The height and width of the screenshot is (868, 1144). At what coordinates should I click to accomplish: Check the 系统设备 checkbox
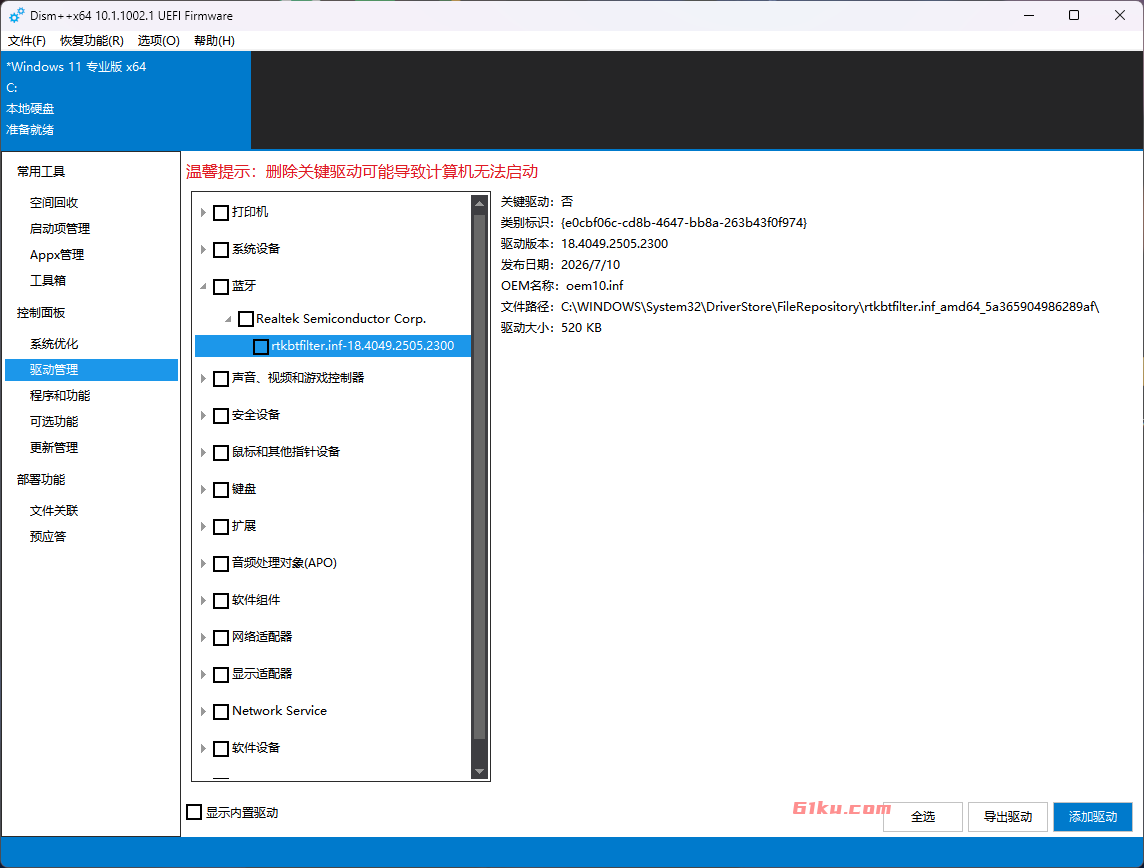tap(221, 249)
